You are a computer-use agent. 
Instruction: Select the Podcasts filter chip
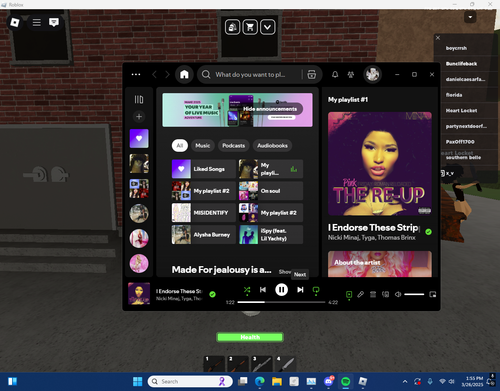coord(234,145)
